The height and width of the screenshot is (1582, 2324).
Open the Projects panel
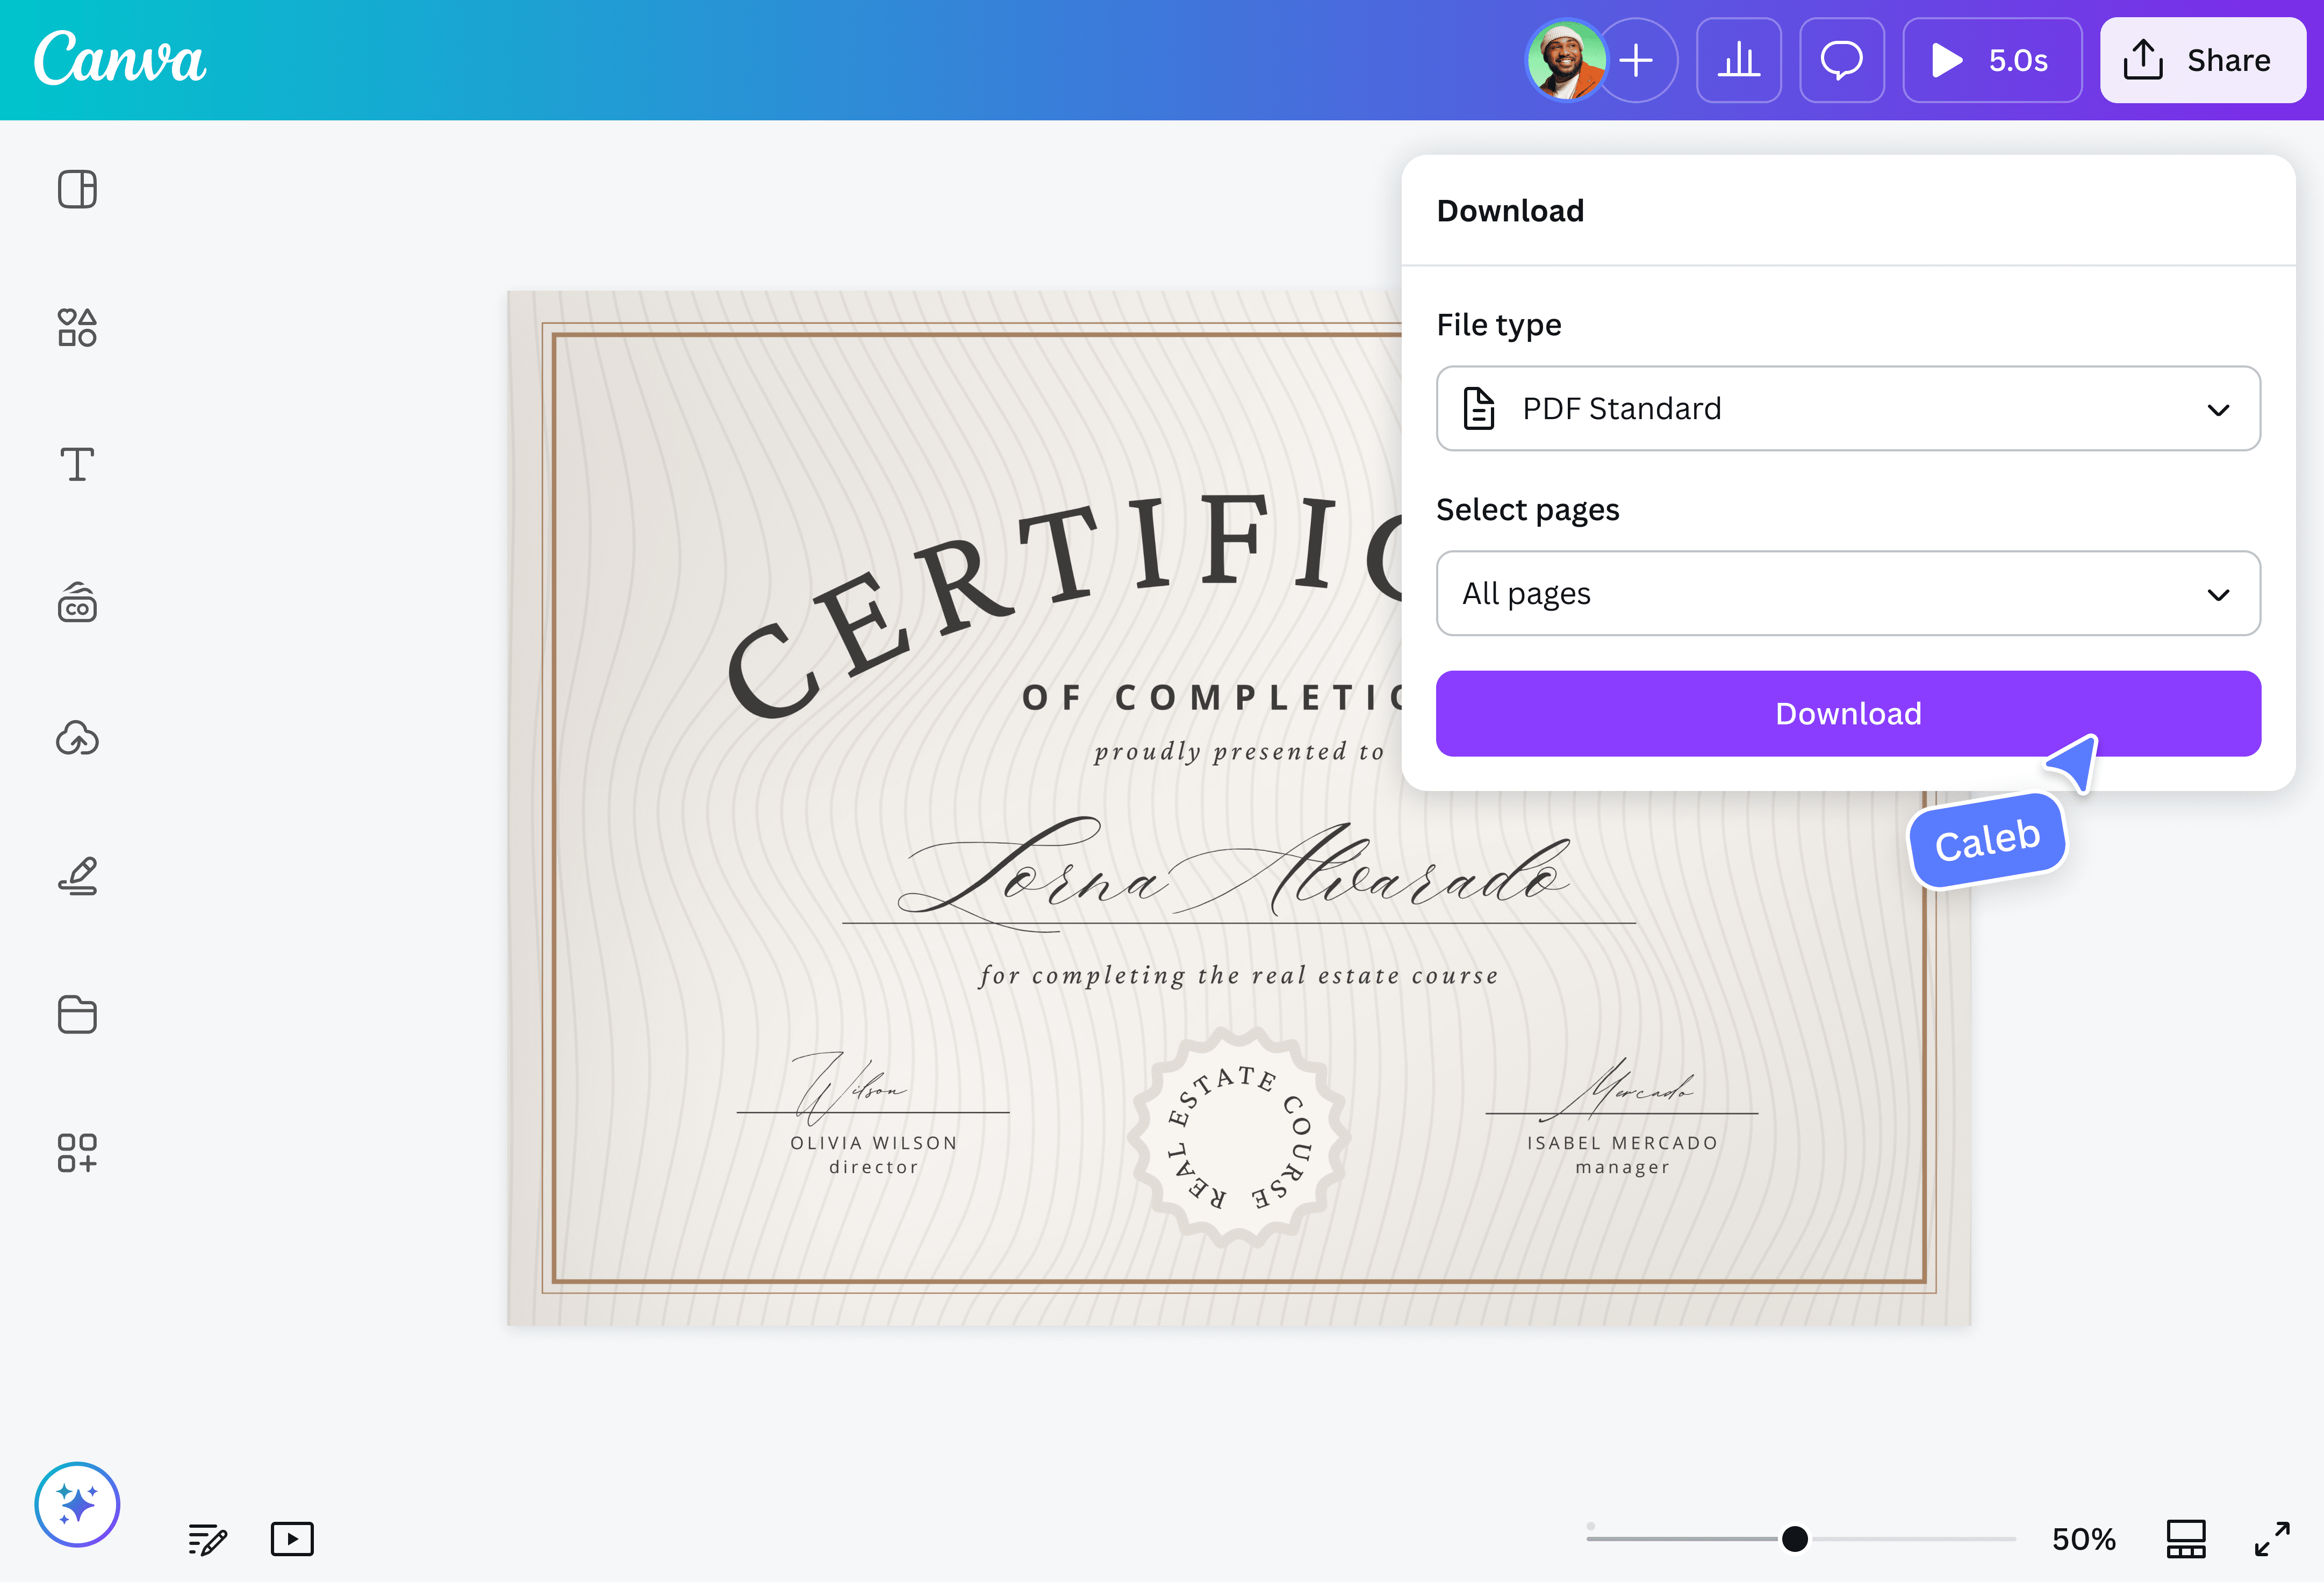tap(77, 1014)
